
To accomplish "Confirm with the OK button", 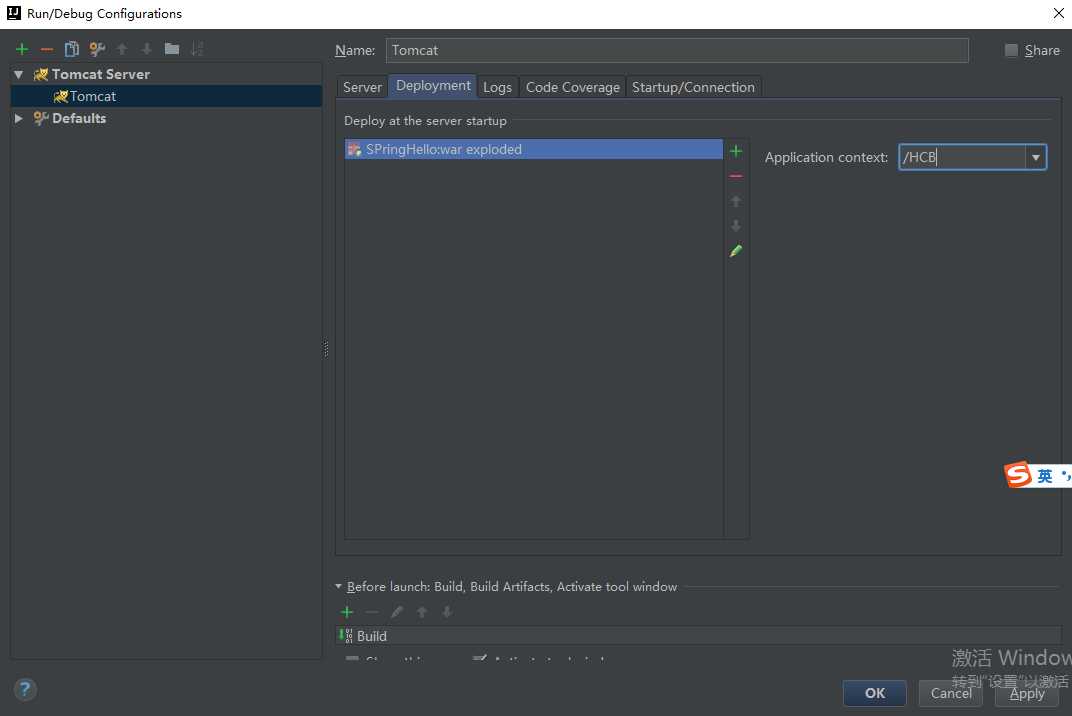I will point(874,693).
